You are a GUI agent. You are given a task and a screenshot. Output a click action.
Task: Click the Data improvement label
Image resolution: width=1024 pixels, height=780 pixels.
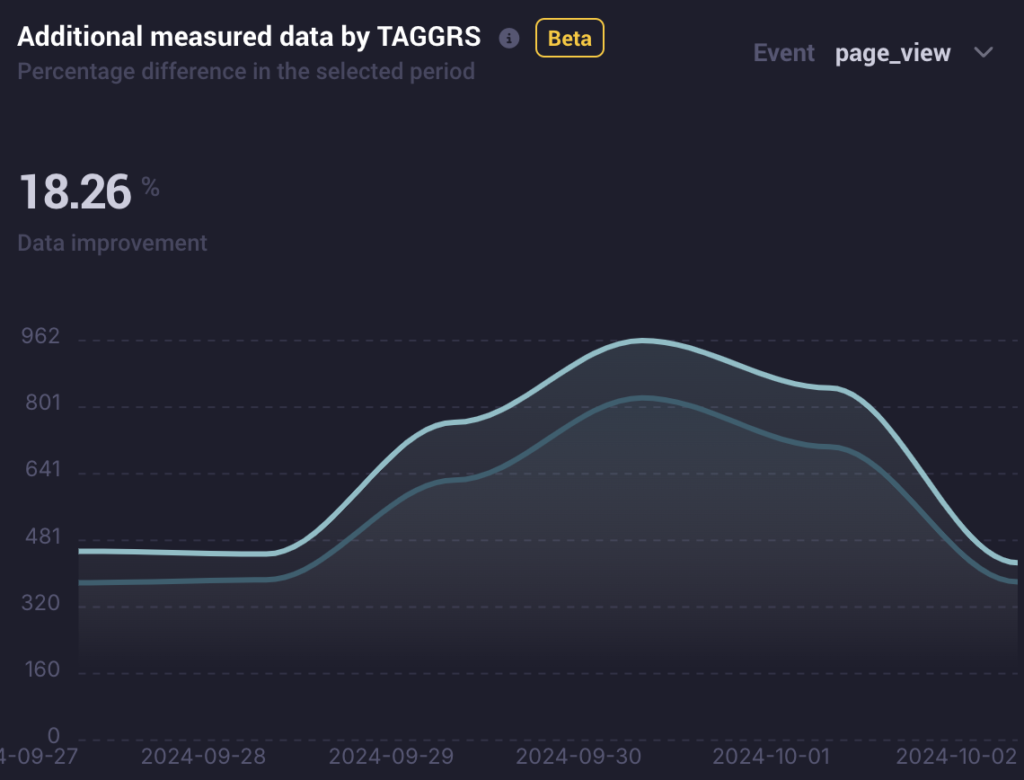coord(112,243)
